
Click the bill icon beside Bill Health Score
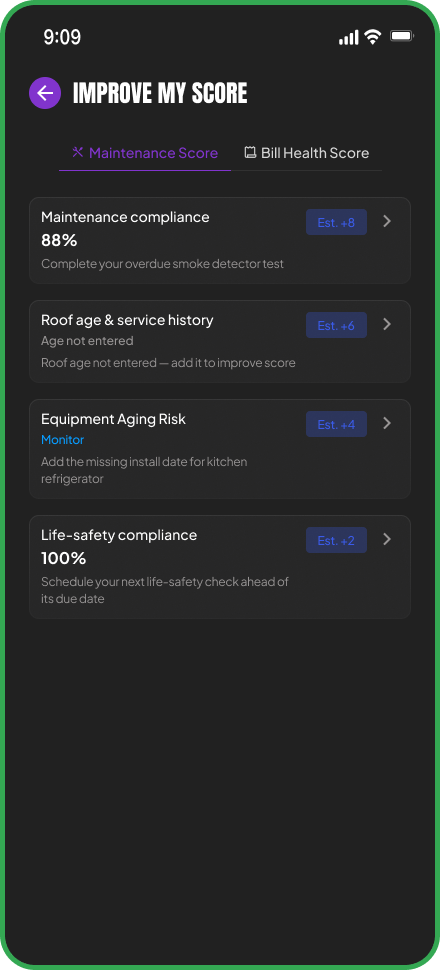[250, 152]
